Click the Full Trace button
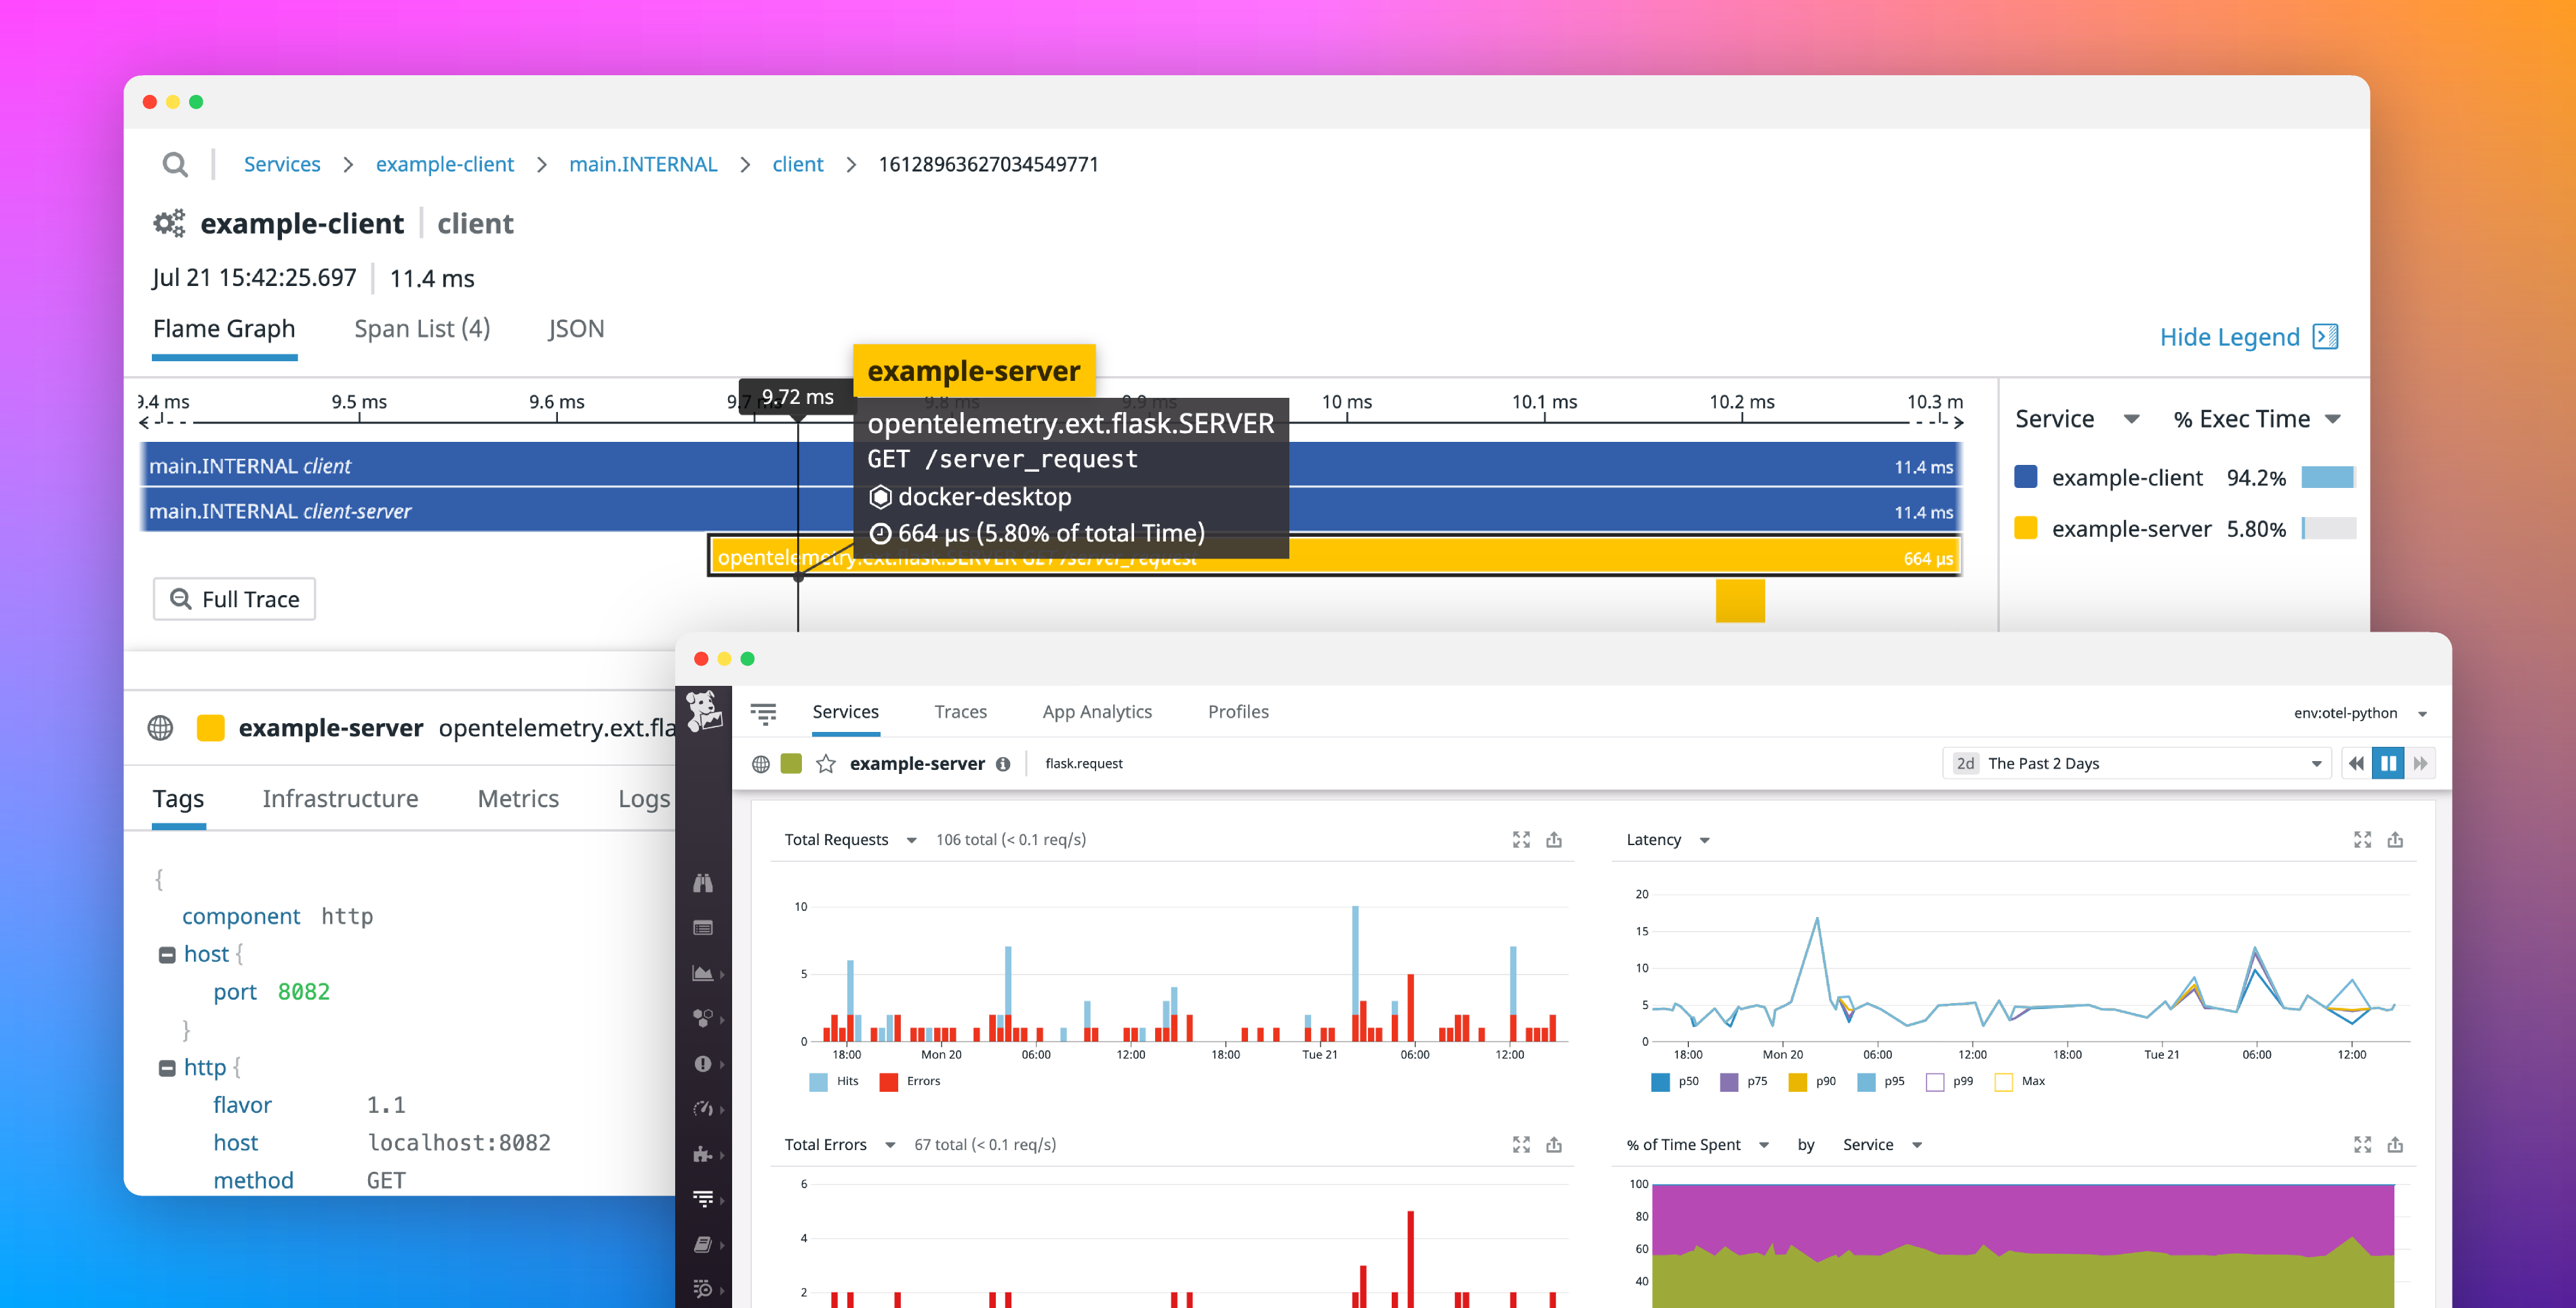The width and height of the screenshot is (2576, 1308). (234, 598)
